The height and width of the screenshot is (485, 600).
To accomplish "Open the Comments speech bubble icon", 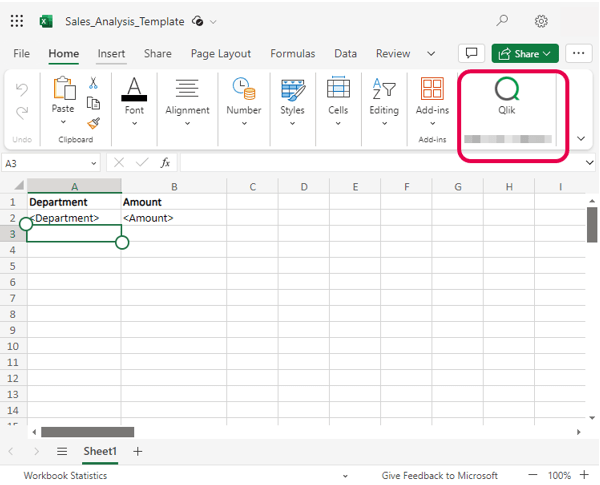I will 472,53.
